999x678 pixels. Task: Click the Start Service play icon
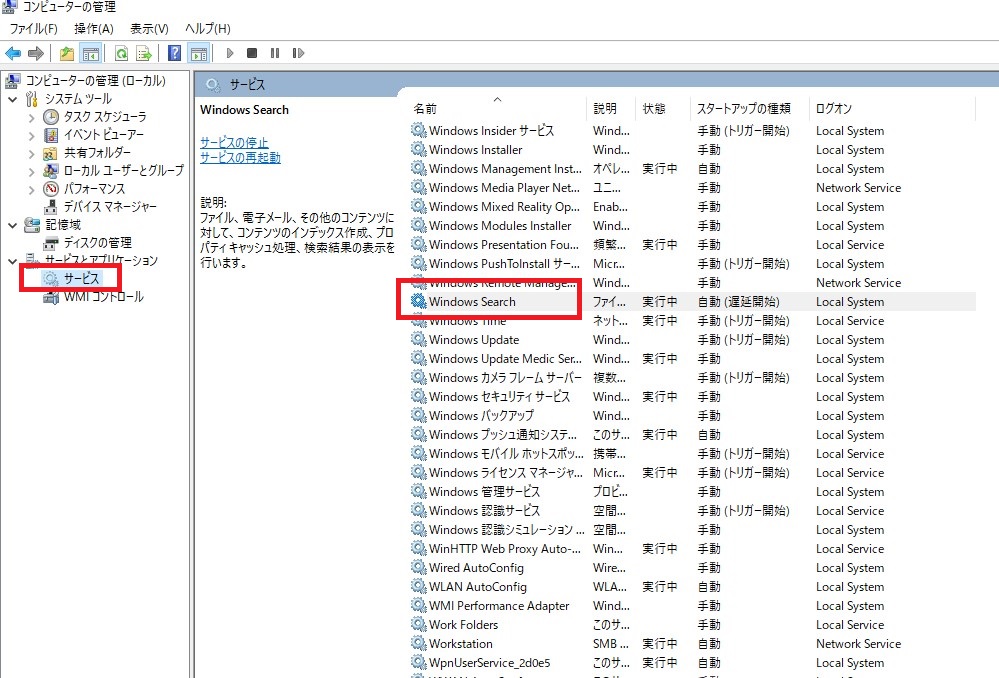(x=230, y=54)
